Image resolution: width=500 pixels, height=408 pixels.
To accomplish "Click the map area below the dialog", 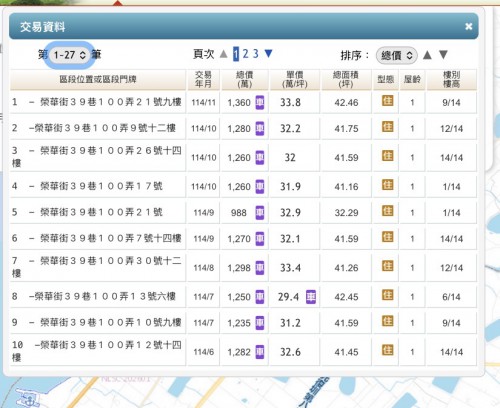I will (x=250, y=393).
